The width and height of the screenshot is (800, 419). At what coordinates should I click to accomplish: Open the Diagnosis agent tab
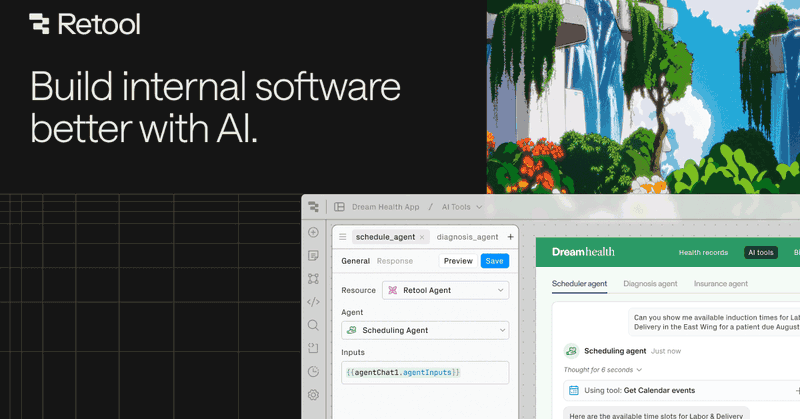coord(650,284)
